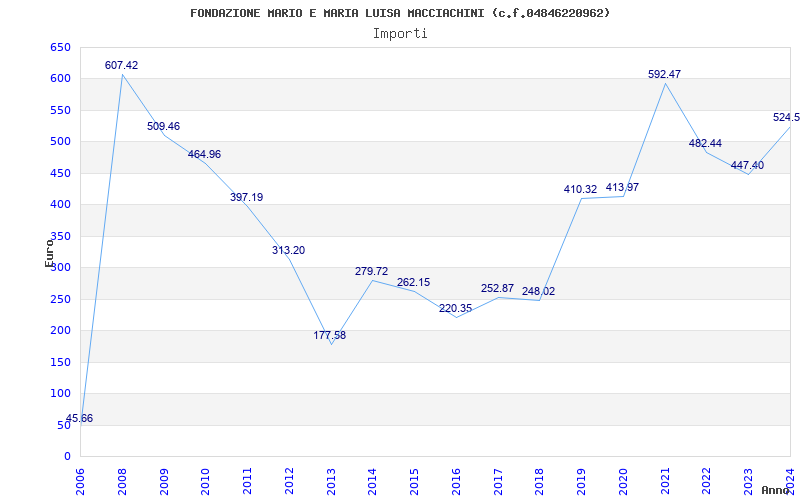
Task: Select the 592.47 peak label
Action: coord(664,74)
